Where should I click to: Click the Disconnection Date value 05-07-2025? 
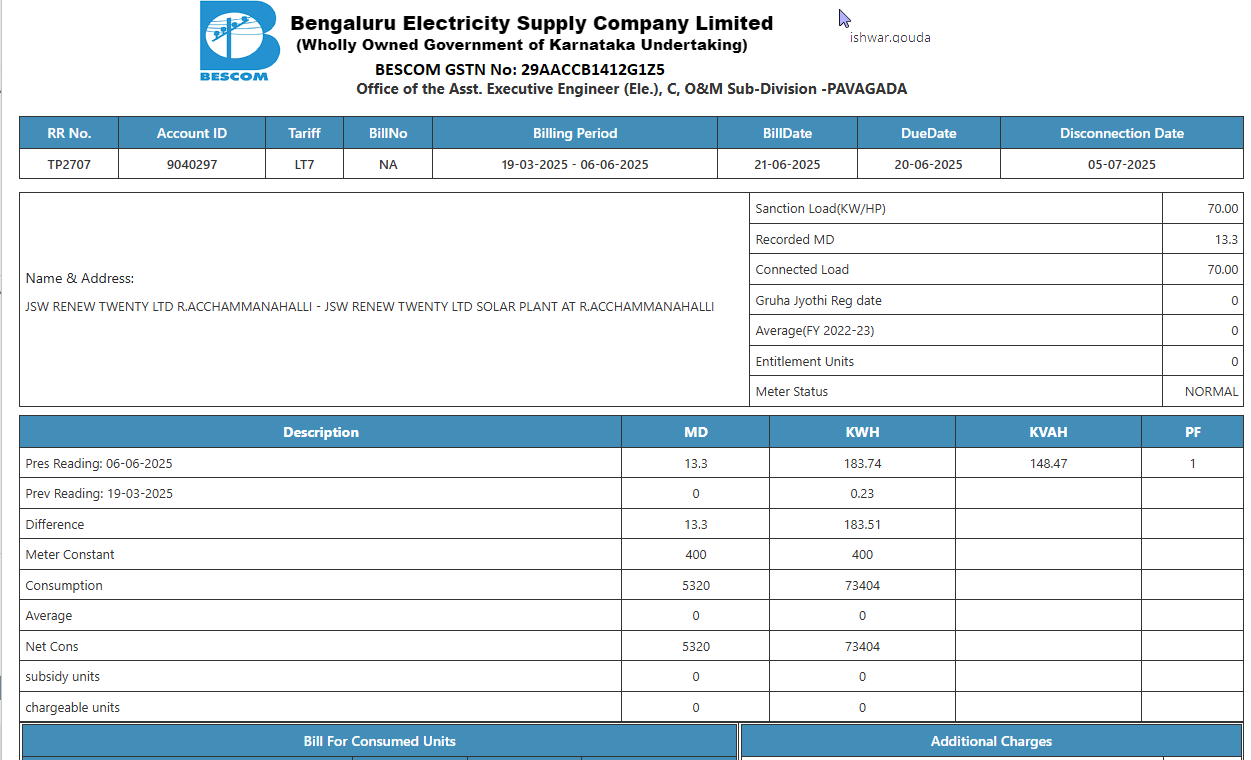[1122, 164]
